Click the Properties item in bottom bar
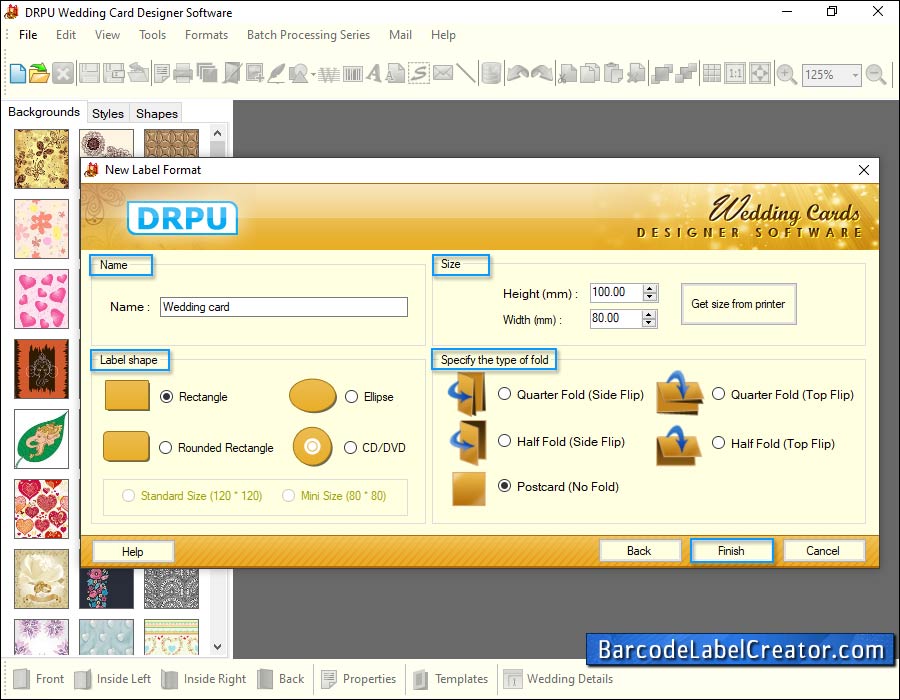 coord(359,679)
